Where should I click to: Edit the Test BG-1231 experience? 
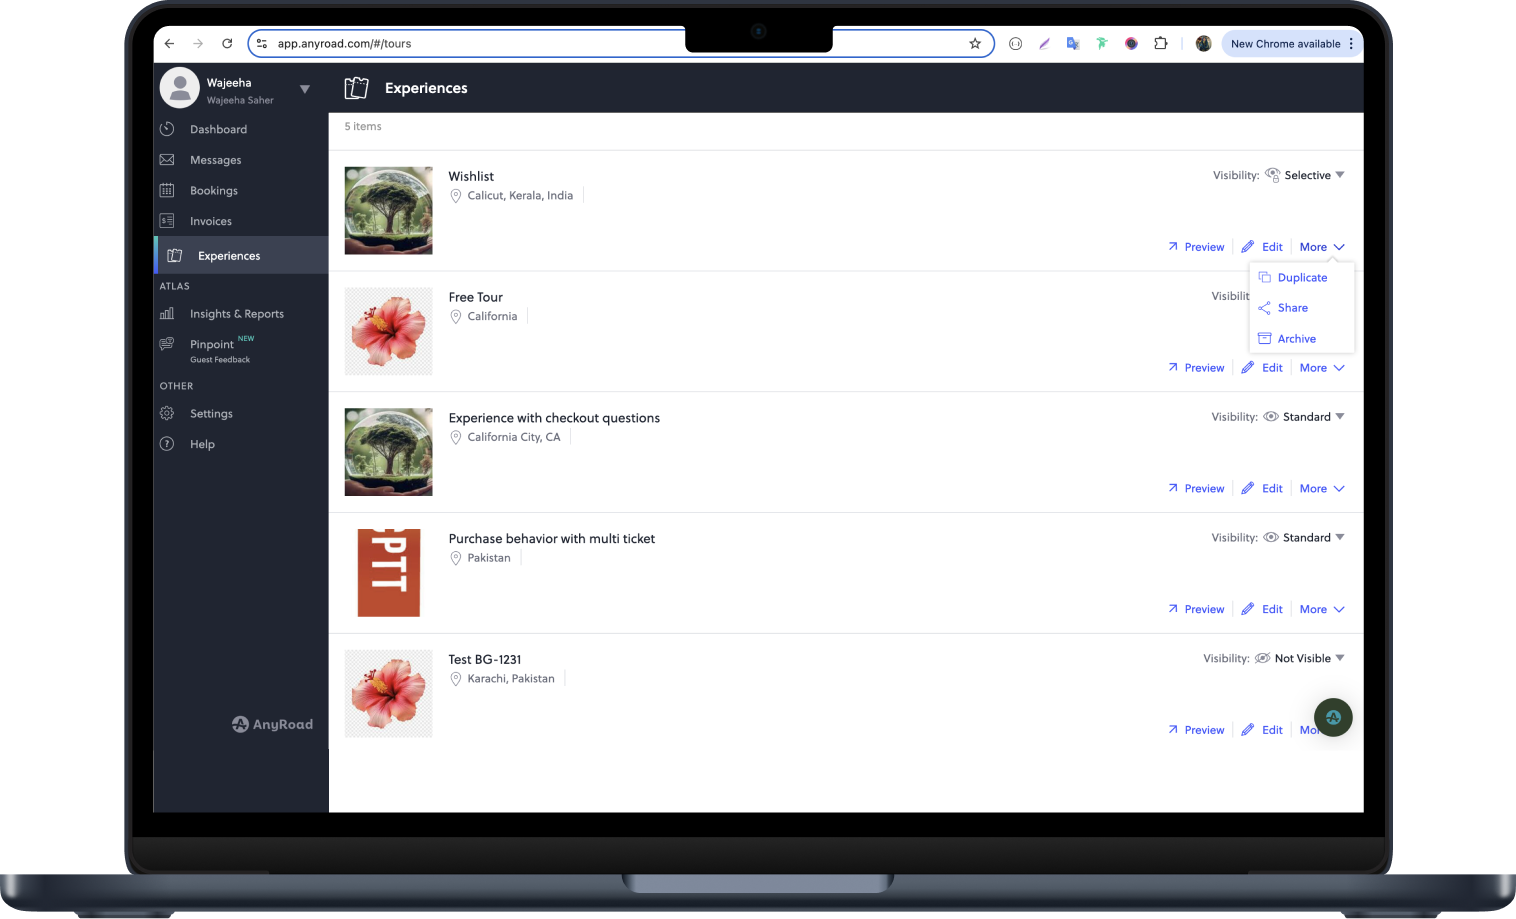(x=1262, y=731)
